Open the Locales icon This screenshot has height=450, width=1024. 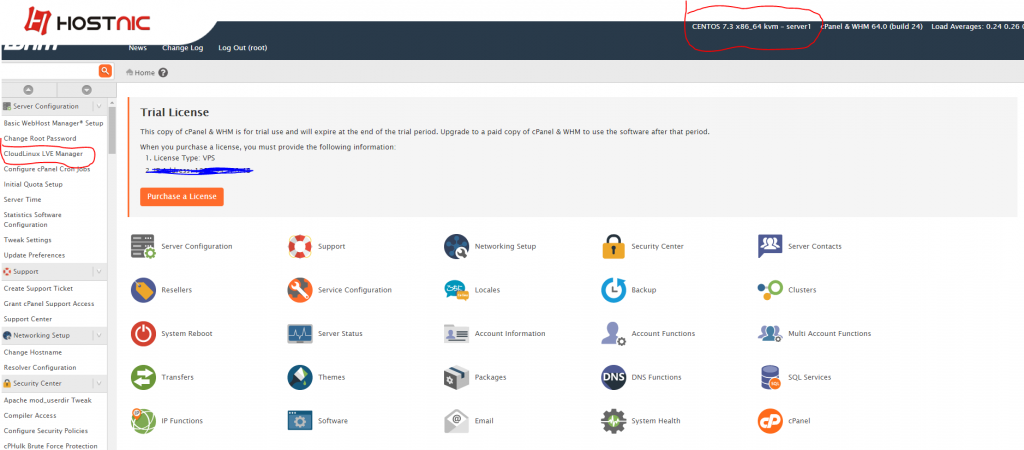coord(456,290)
